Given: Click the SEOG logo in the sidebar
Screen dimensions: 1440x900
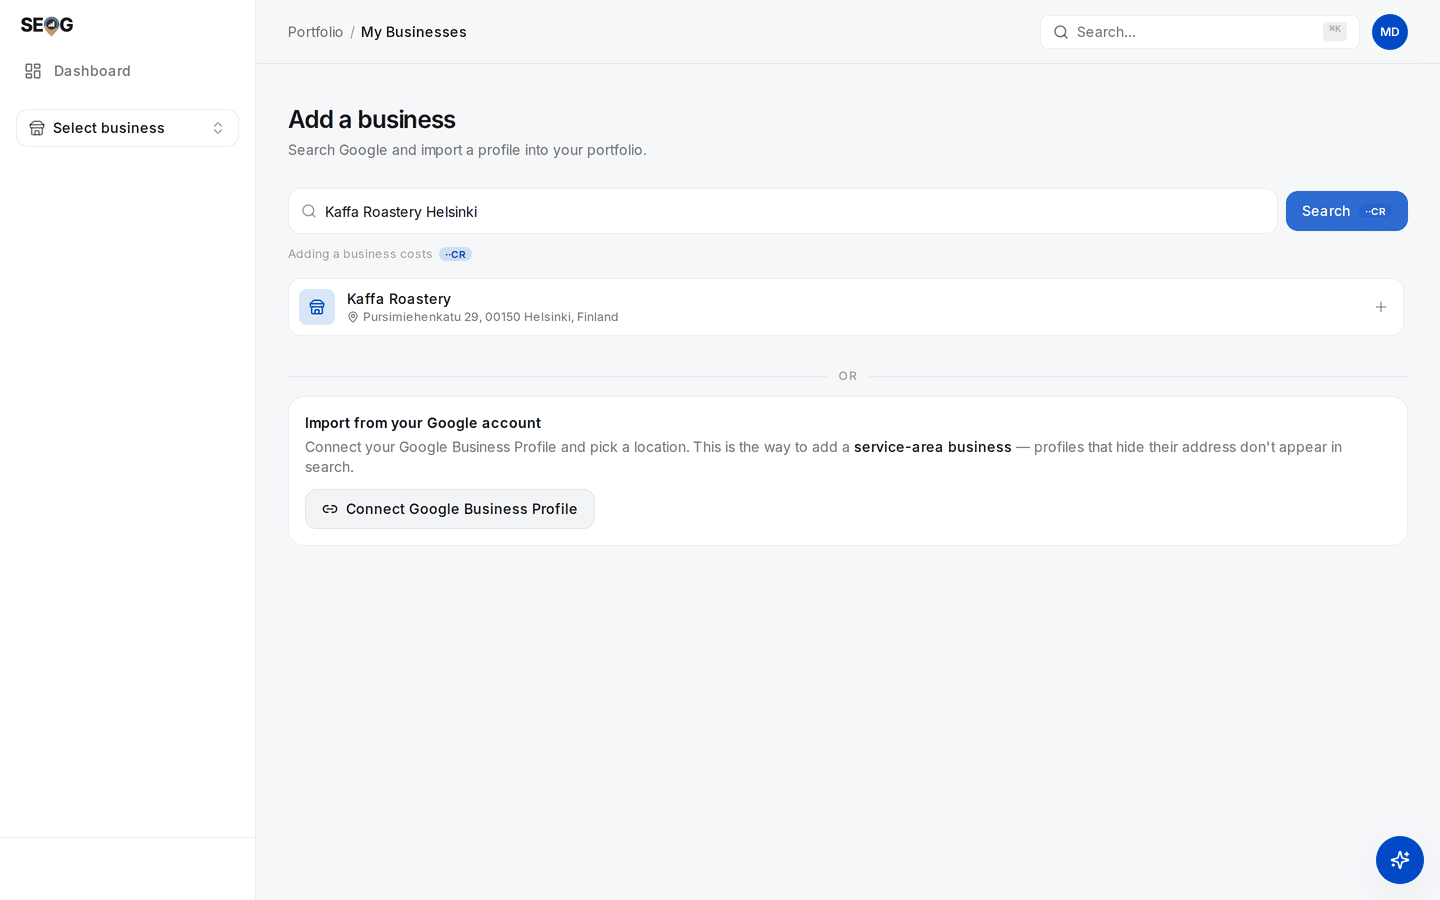Looking at the screenshot, I should point(47,25).
